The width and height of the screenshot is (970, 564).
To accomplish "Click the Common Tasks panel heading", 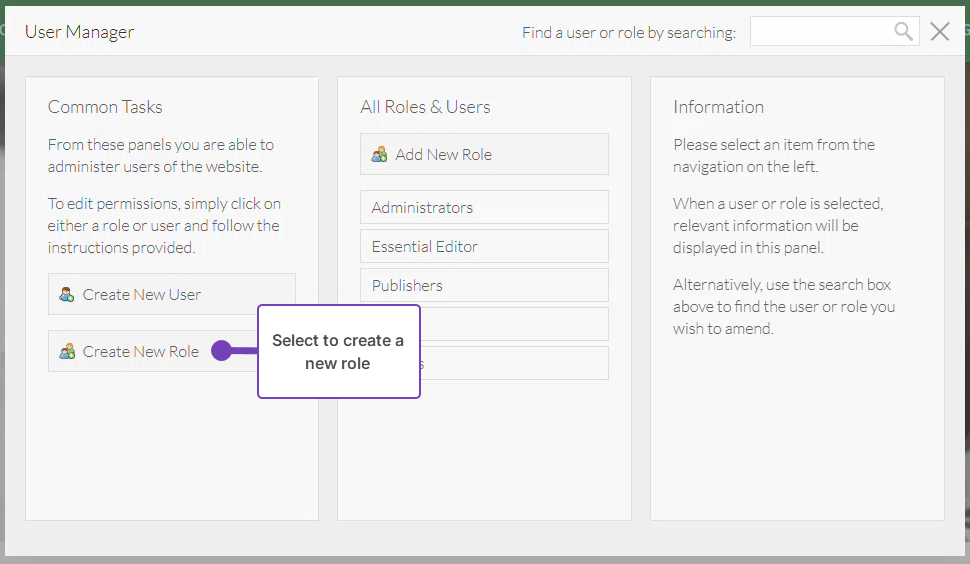I will pos(105,107).
